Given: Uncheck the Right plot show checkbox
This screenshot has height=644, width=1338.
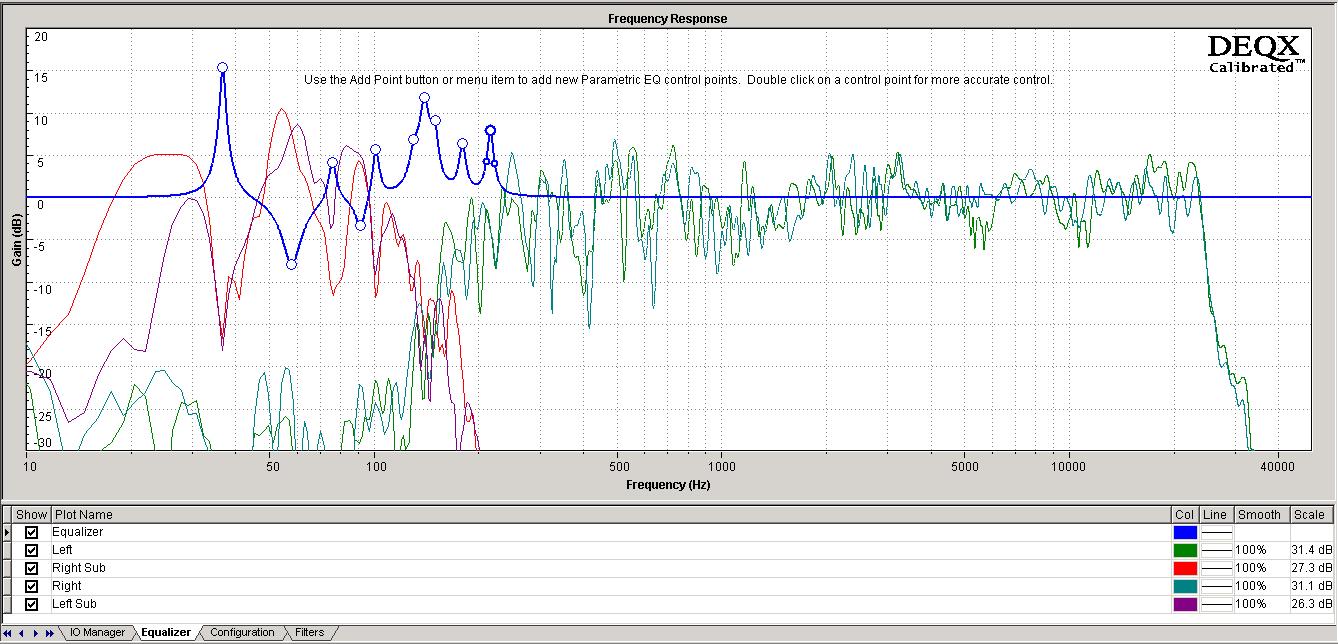Looking at the screenshot, I should (x=32, y=586).
